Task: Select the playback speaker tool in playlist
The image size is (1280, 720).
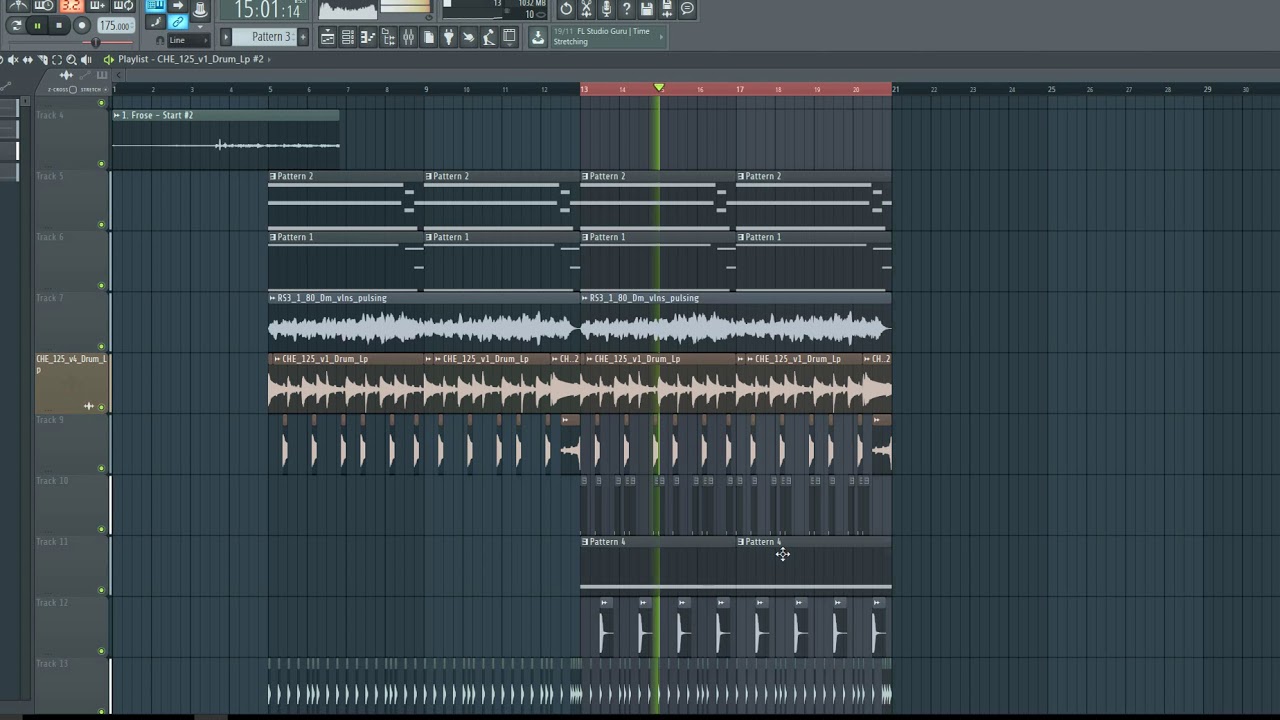Action: [x=86, y=59]
